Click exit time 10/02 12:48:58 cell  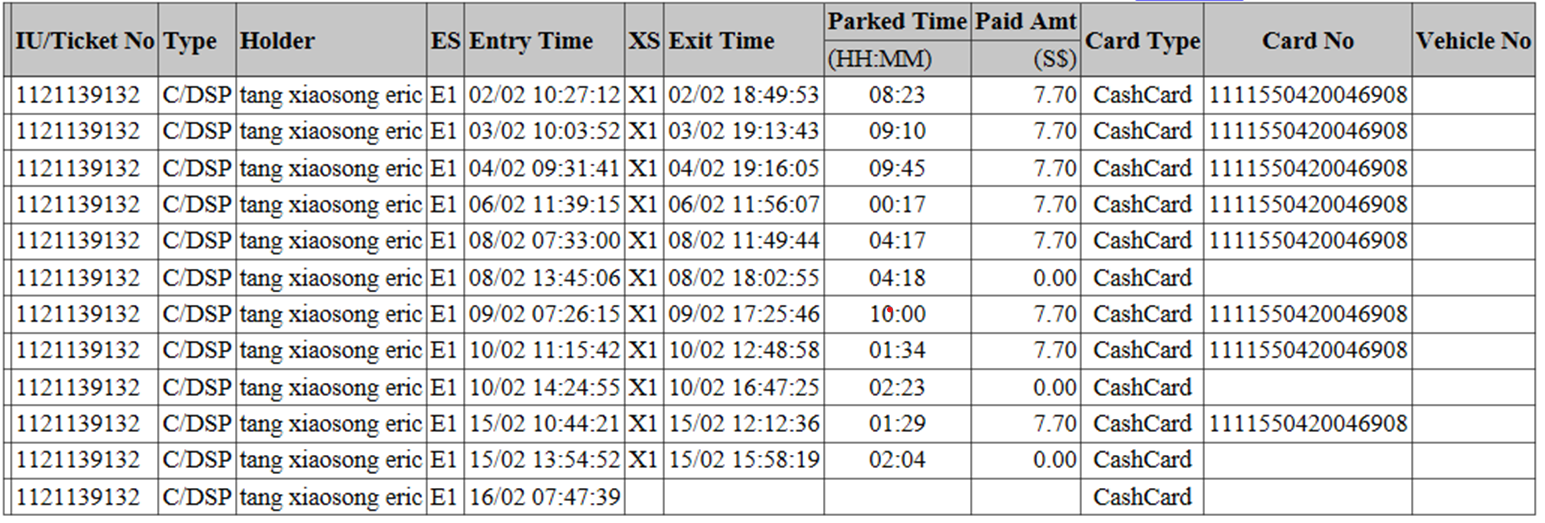[744, 350]
